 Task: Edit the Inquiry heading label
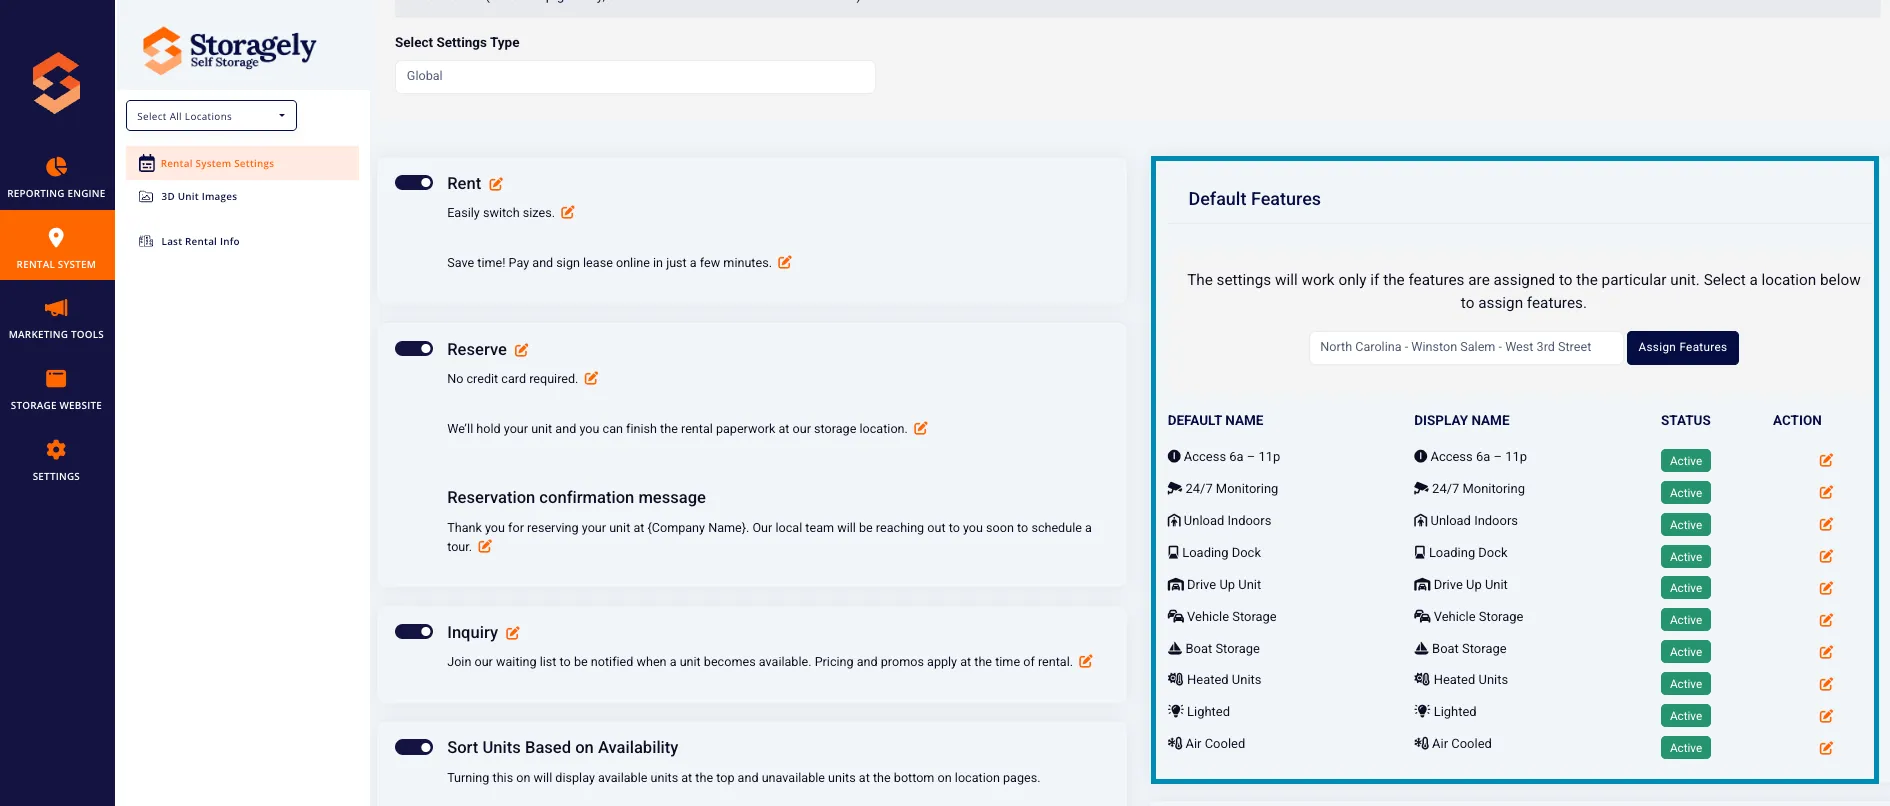tap(513, 633)
